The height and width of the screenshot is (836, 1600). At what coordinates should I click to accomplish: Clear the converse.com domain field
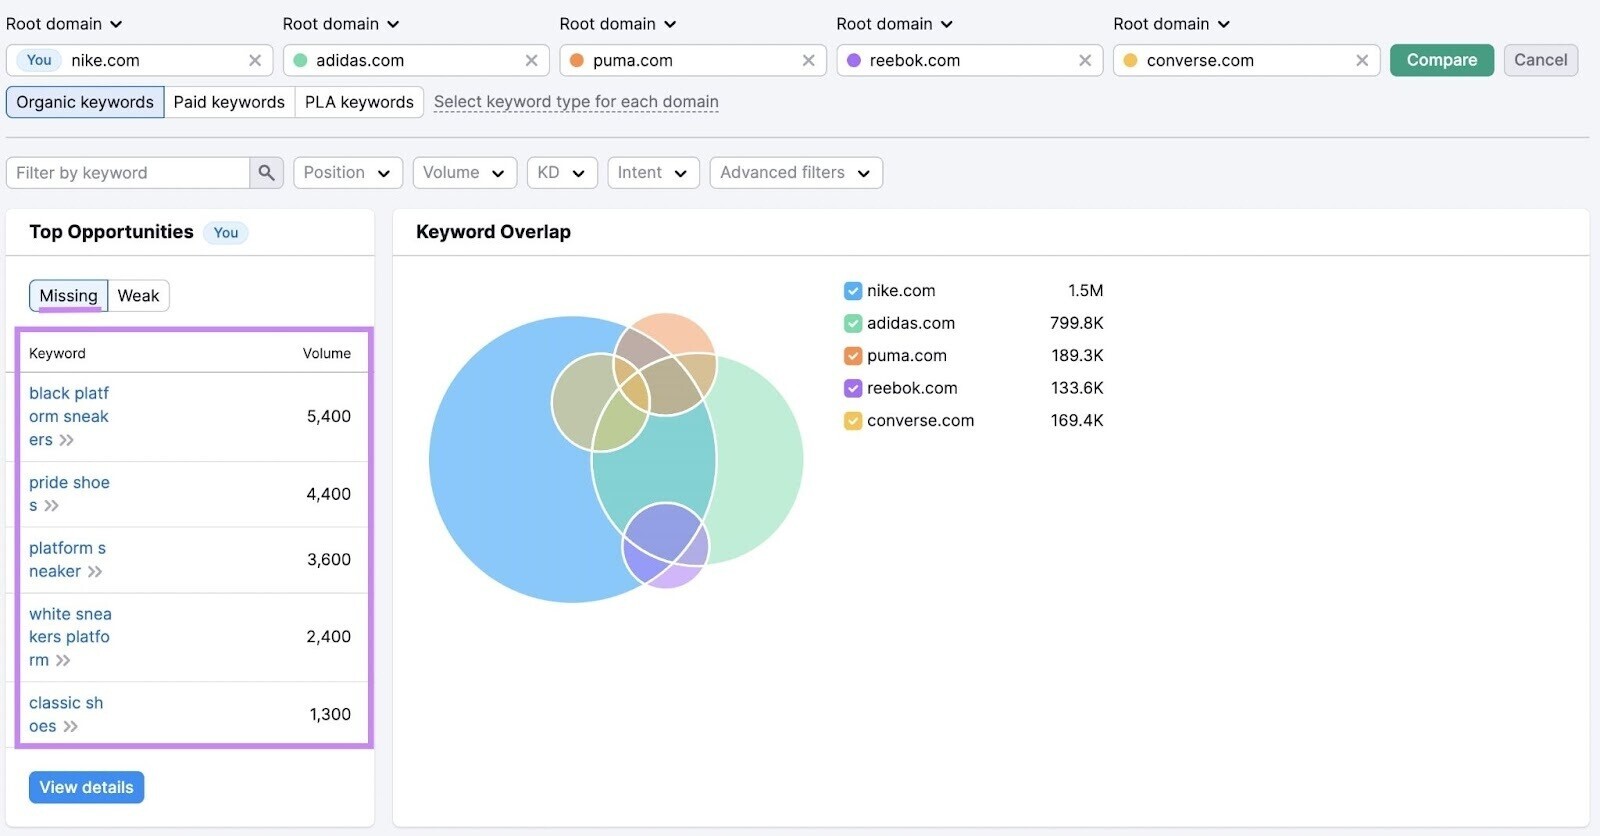point(1362,61)
